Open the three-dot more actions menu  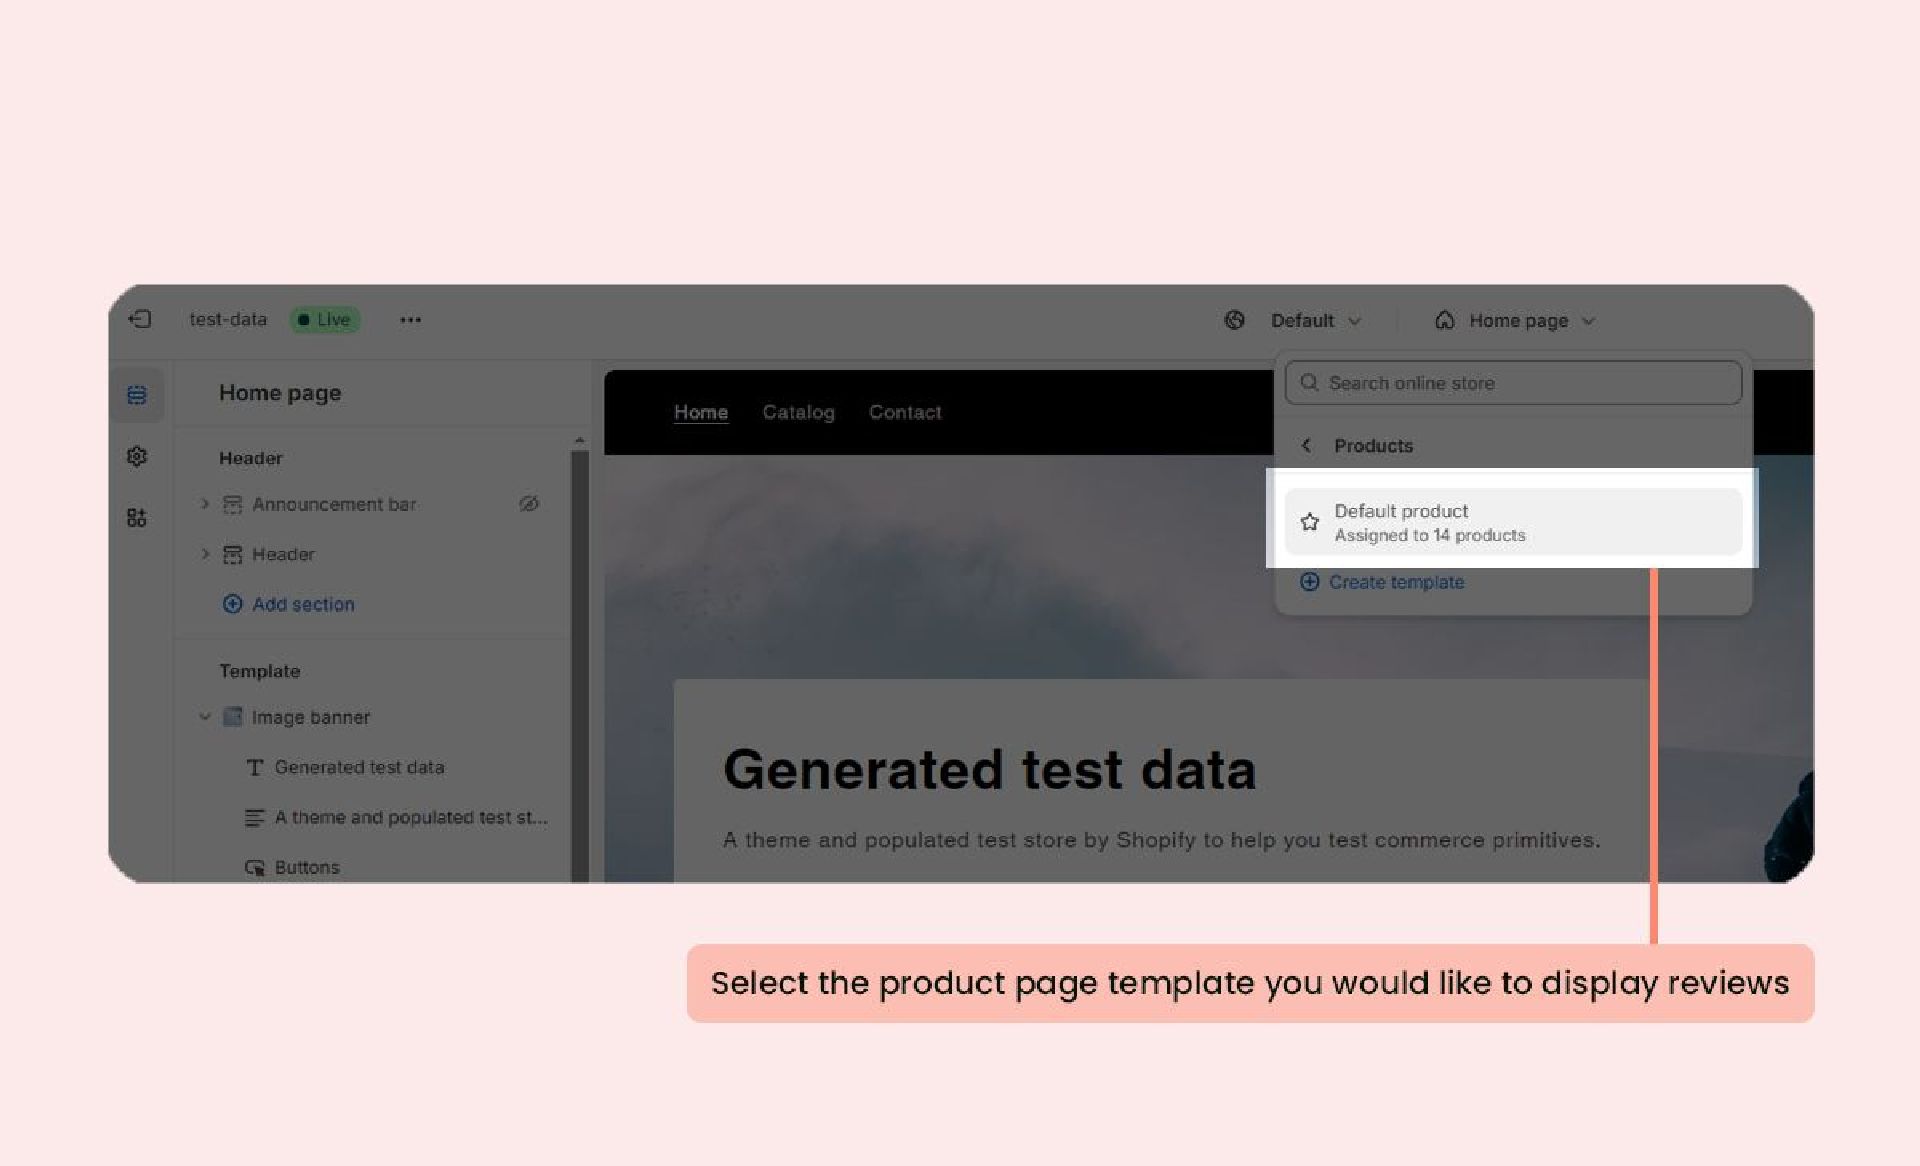[x=410, y=320]
